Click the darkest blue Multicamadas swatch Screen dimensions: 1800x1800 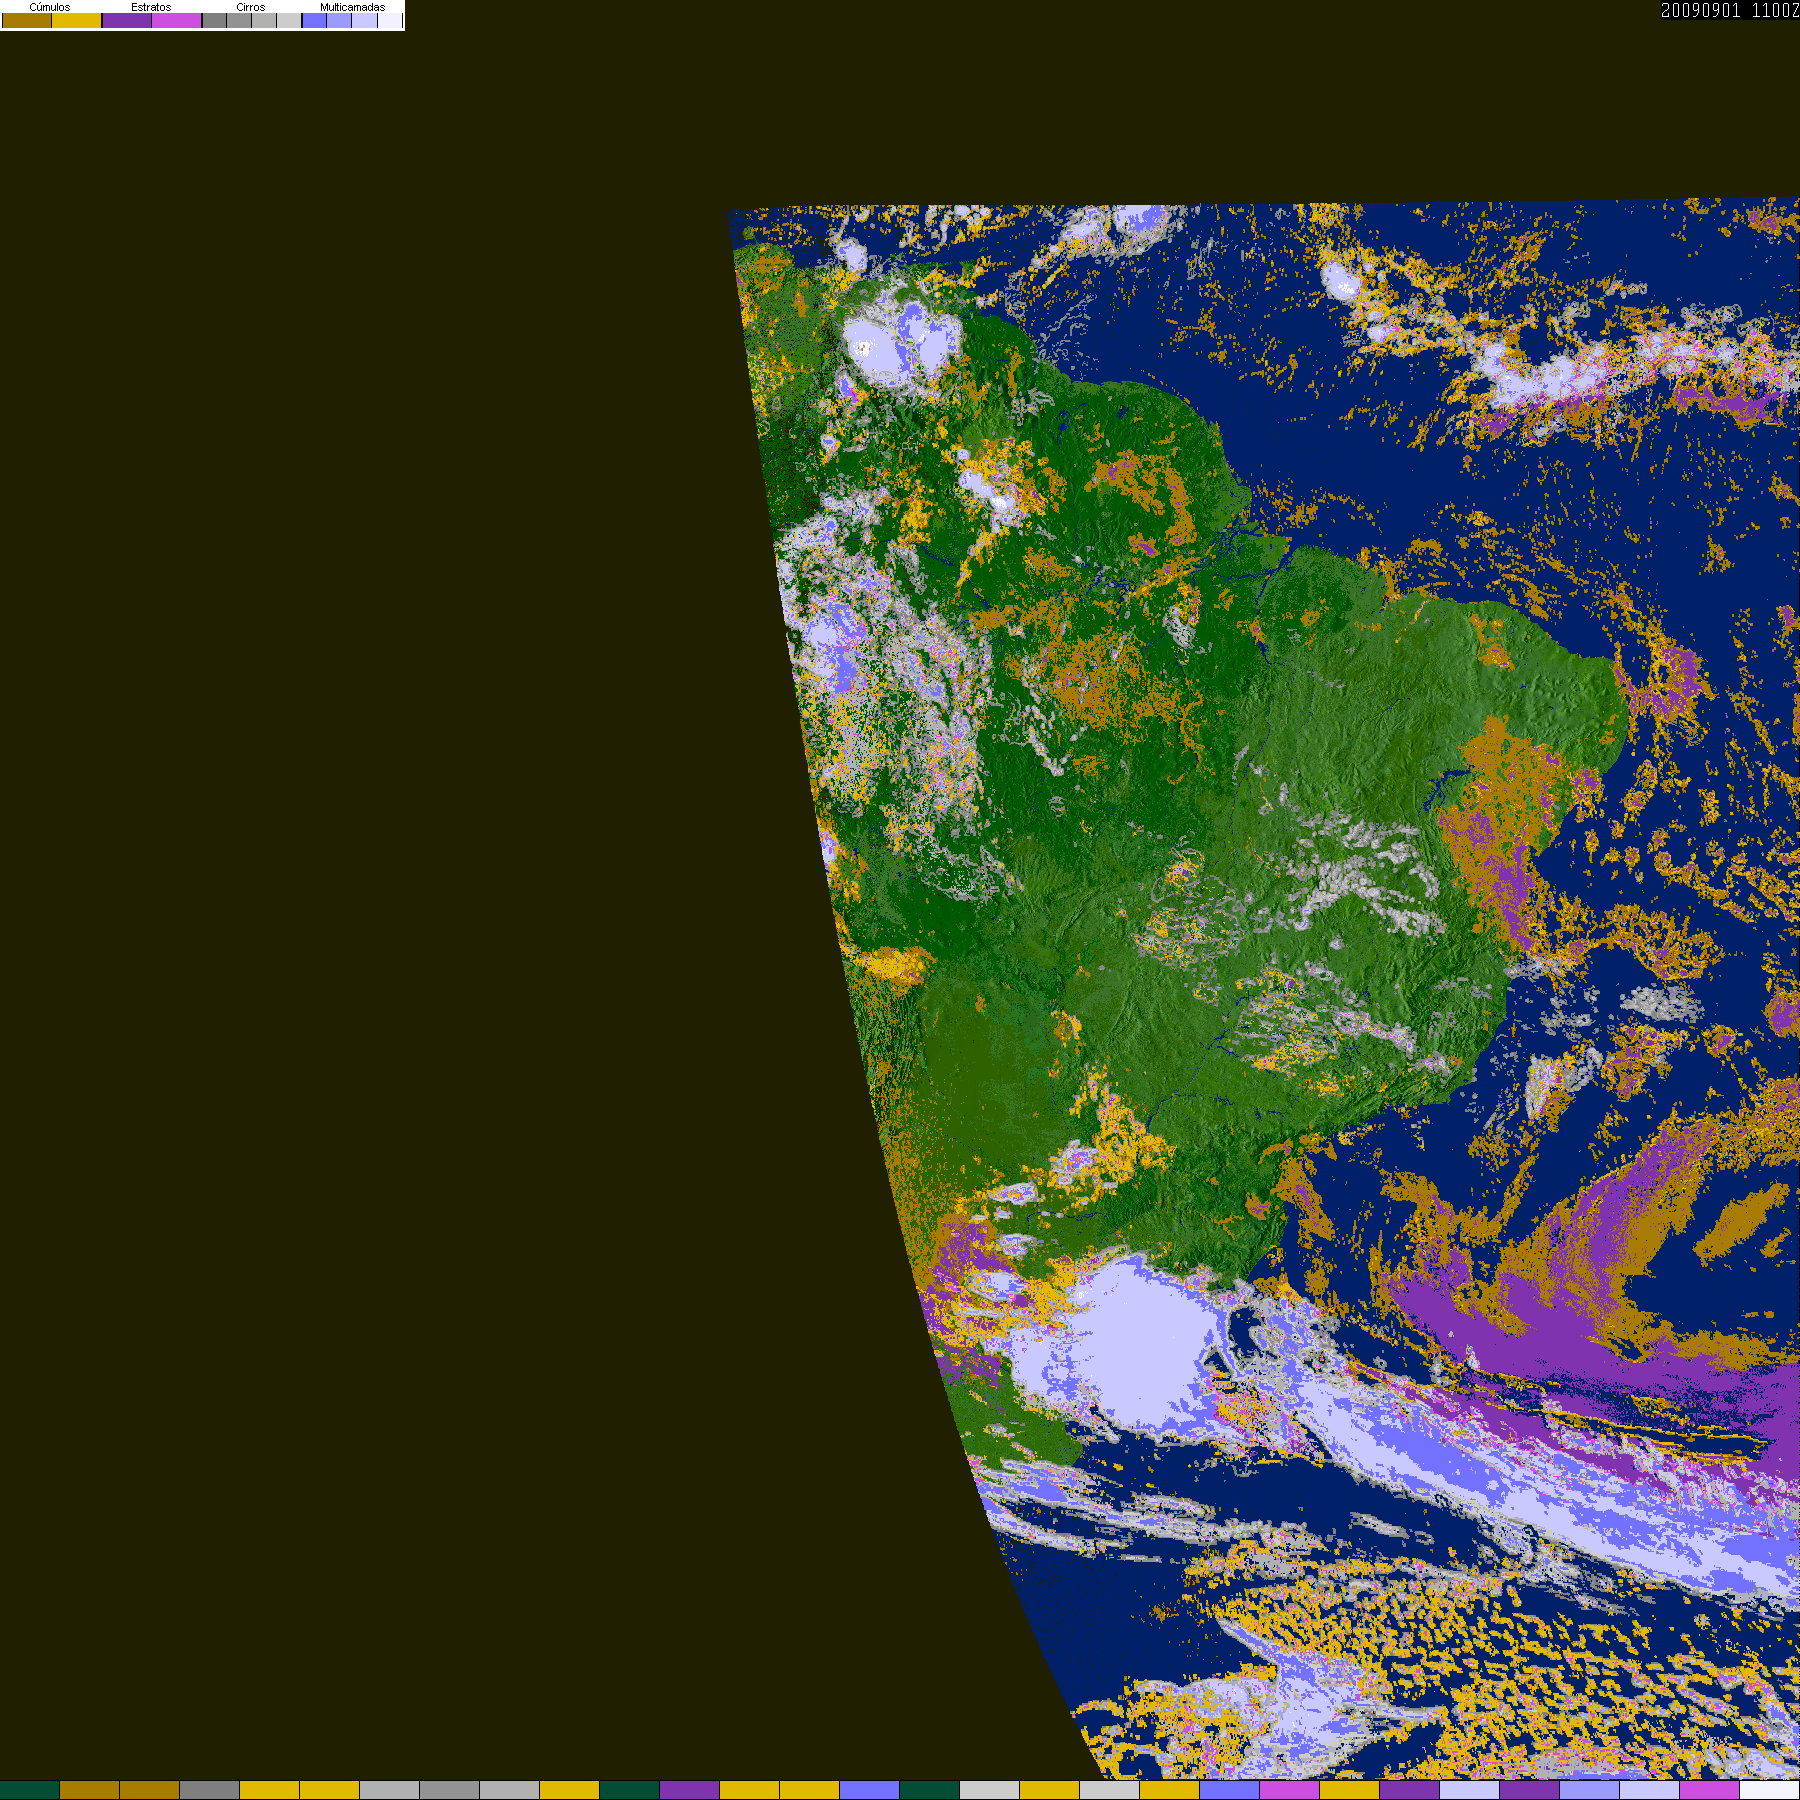click(x=314, y=20)
